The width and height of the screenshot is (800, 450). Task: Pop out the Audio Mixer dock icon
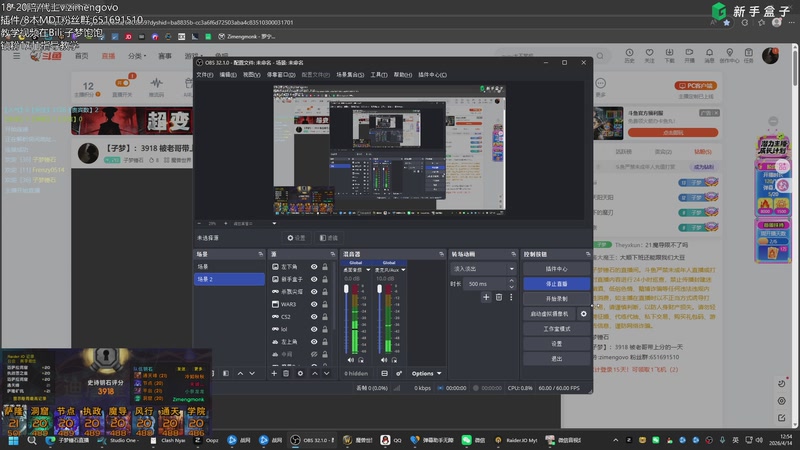click(x=441, y=254)
